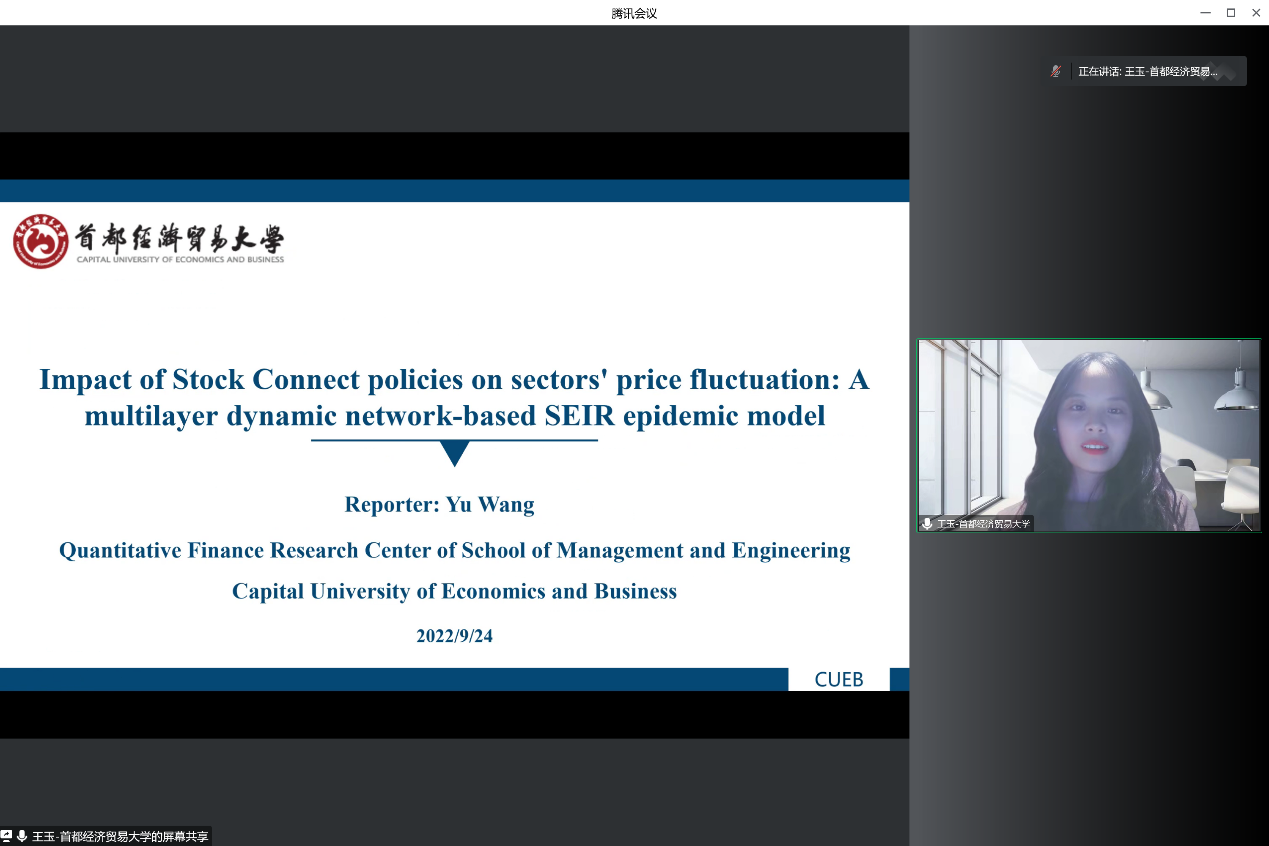Click the 'CUEB' footer label on the slide
The width and height of the screenshot is (1269, 846).
(x=839, y=680)
